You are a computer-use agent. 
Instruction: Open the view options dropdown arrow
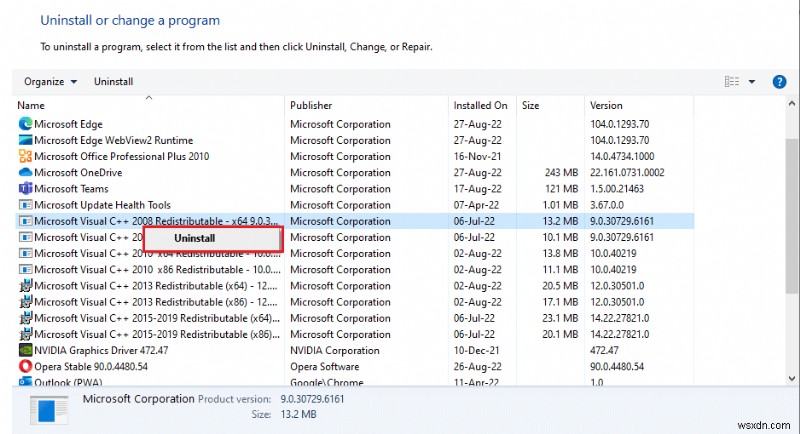point(752,82)
